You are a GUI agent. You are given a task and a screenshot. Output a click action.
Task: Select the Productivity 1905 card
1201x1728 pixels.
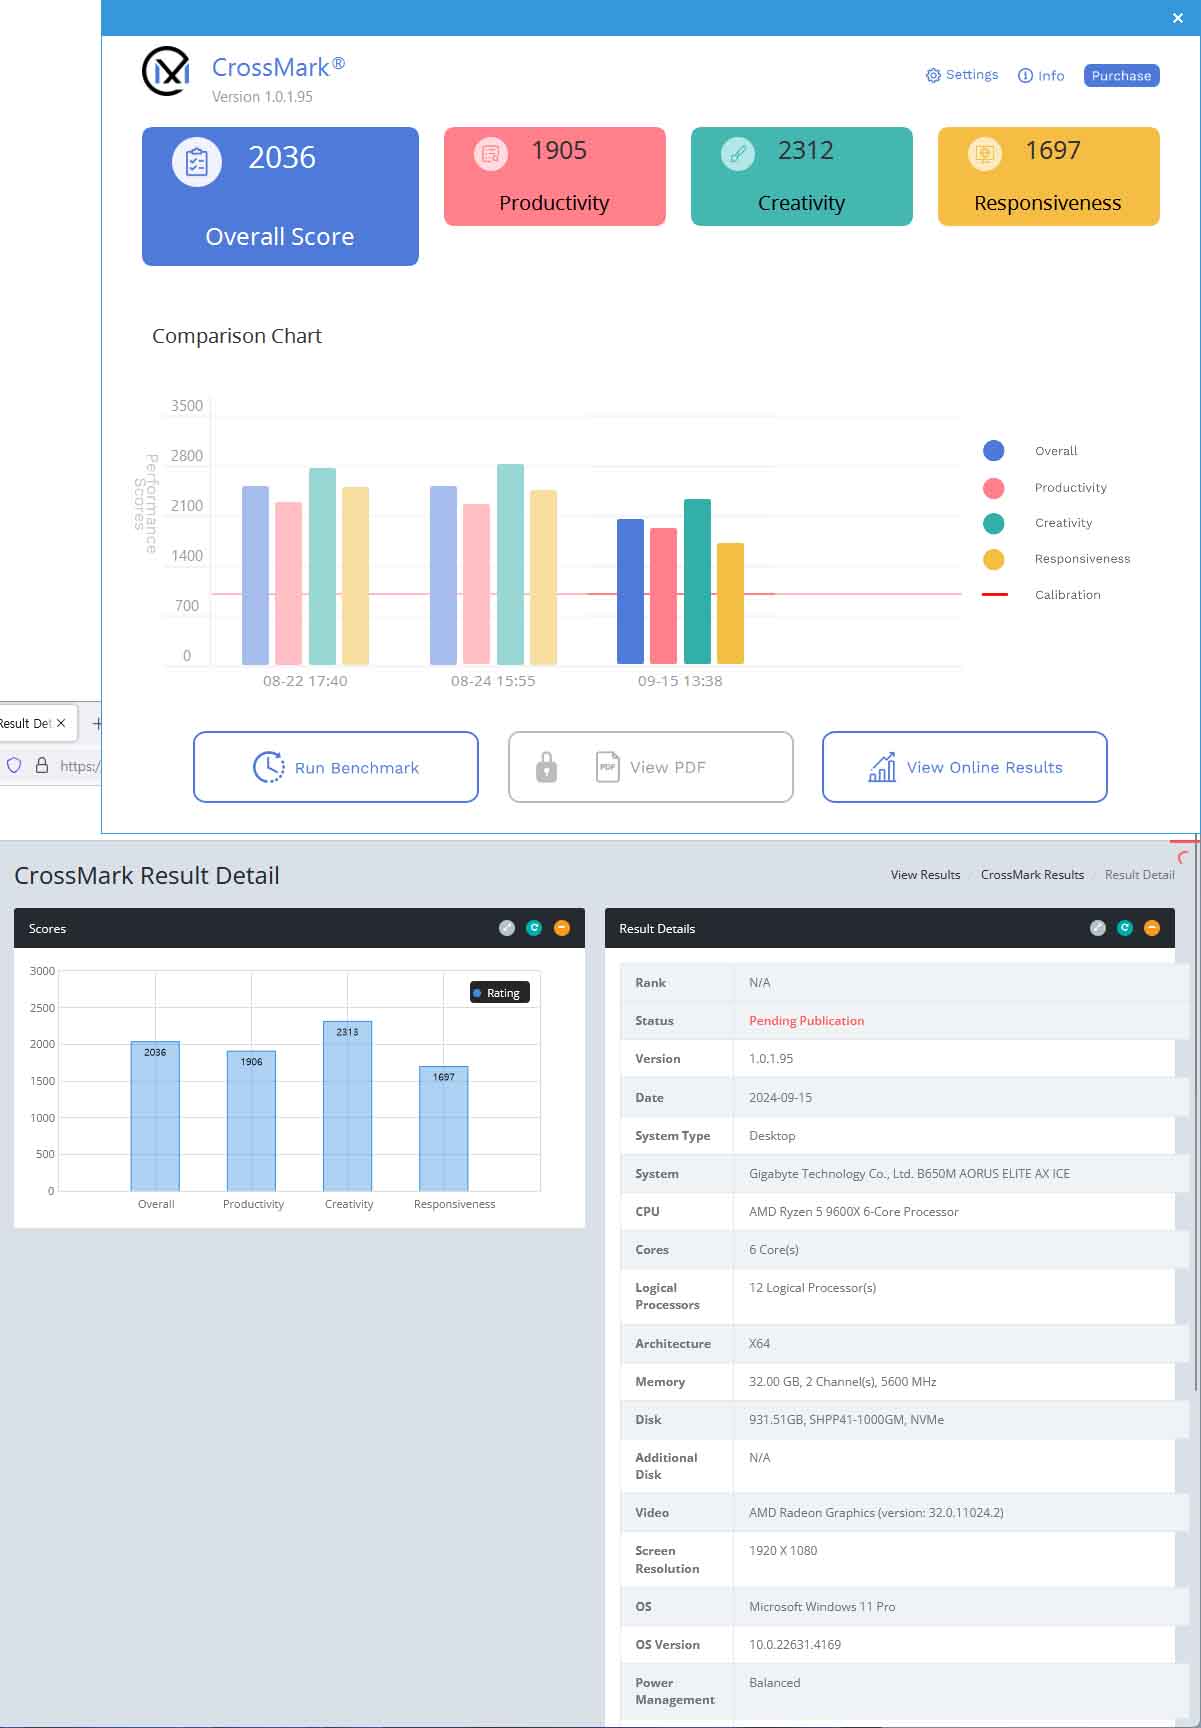coord(555,176)
